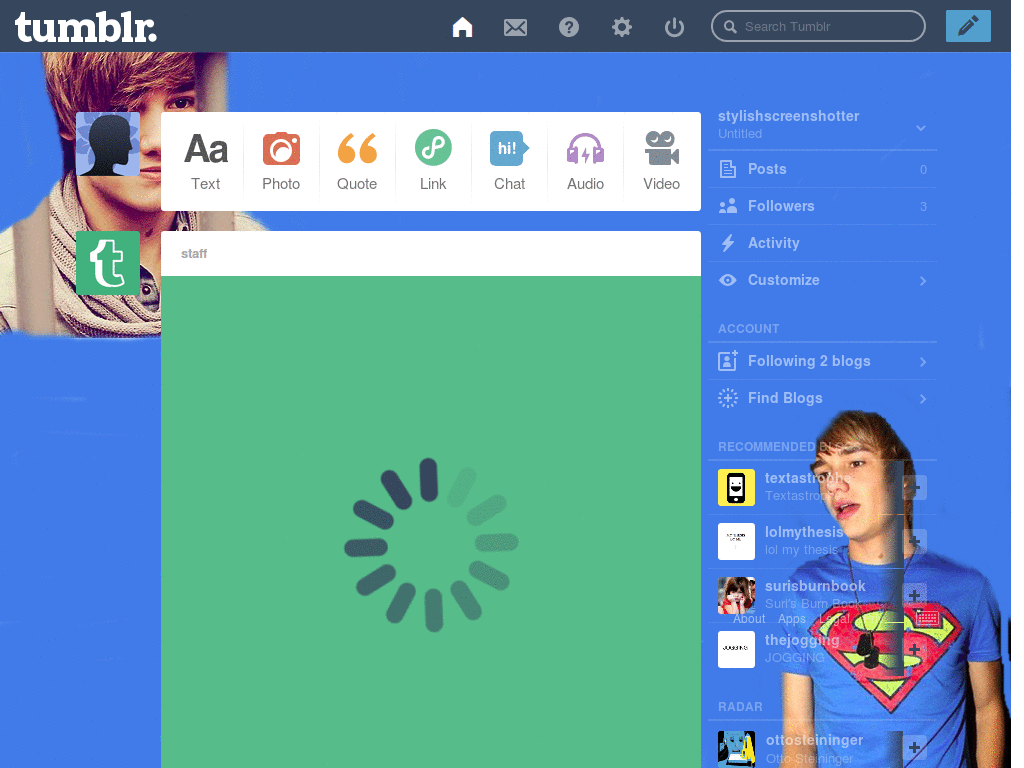Follow textastrophe with plus button

(x=914, y=487)
